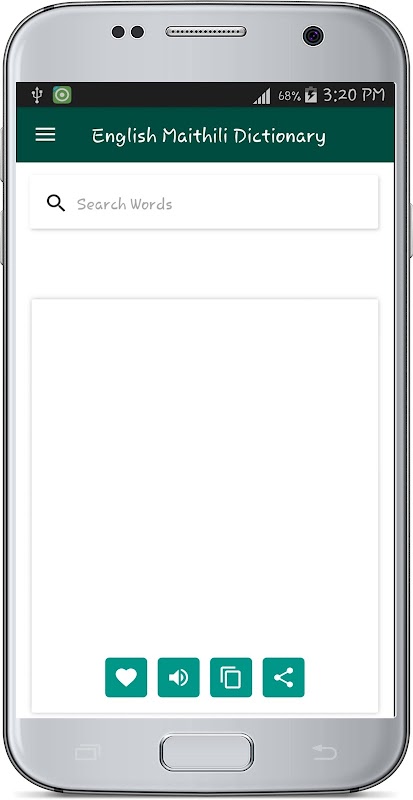The image size is (413, 800).
Task: Open the hamburger navigation menu
Action: coord(45,135)
